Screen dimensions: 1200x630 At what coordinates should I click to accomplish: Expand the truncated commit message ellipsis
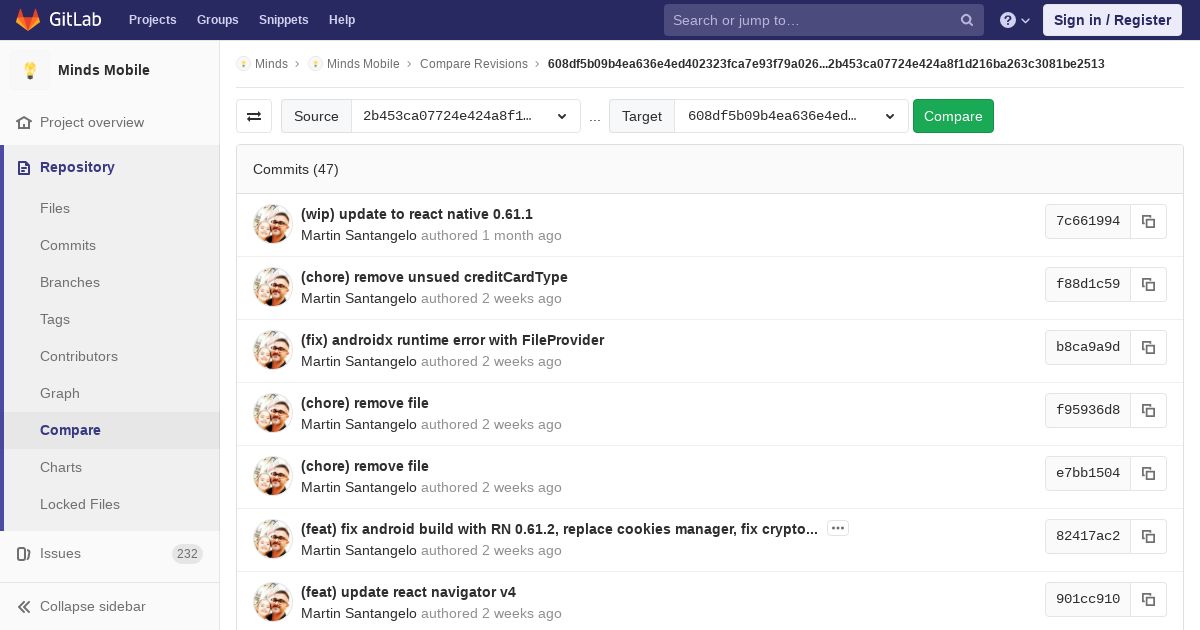(838, 528)
